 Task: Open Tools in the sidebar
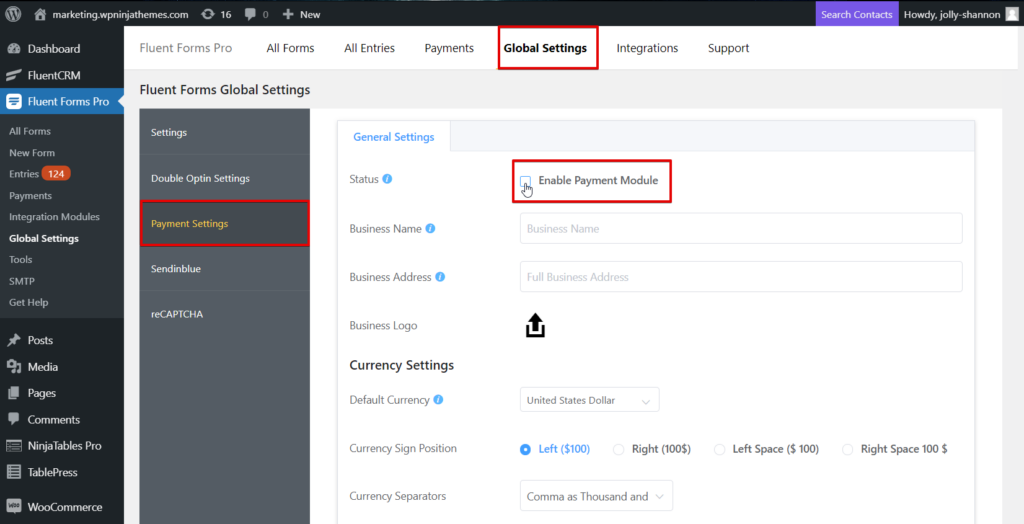(x=20, y=259)
